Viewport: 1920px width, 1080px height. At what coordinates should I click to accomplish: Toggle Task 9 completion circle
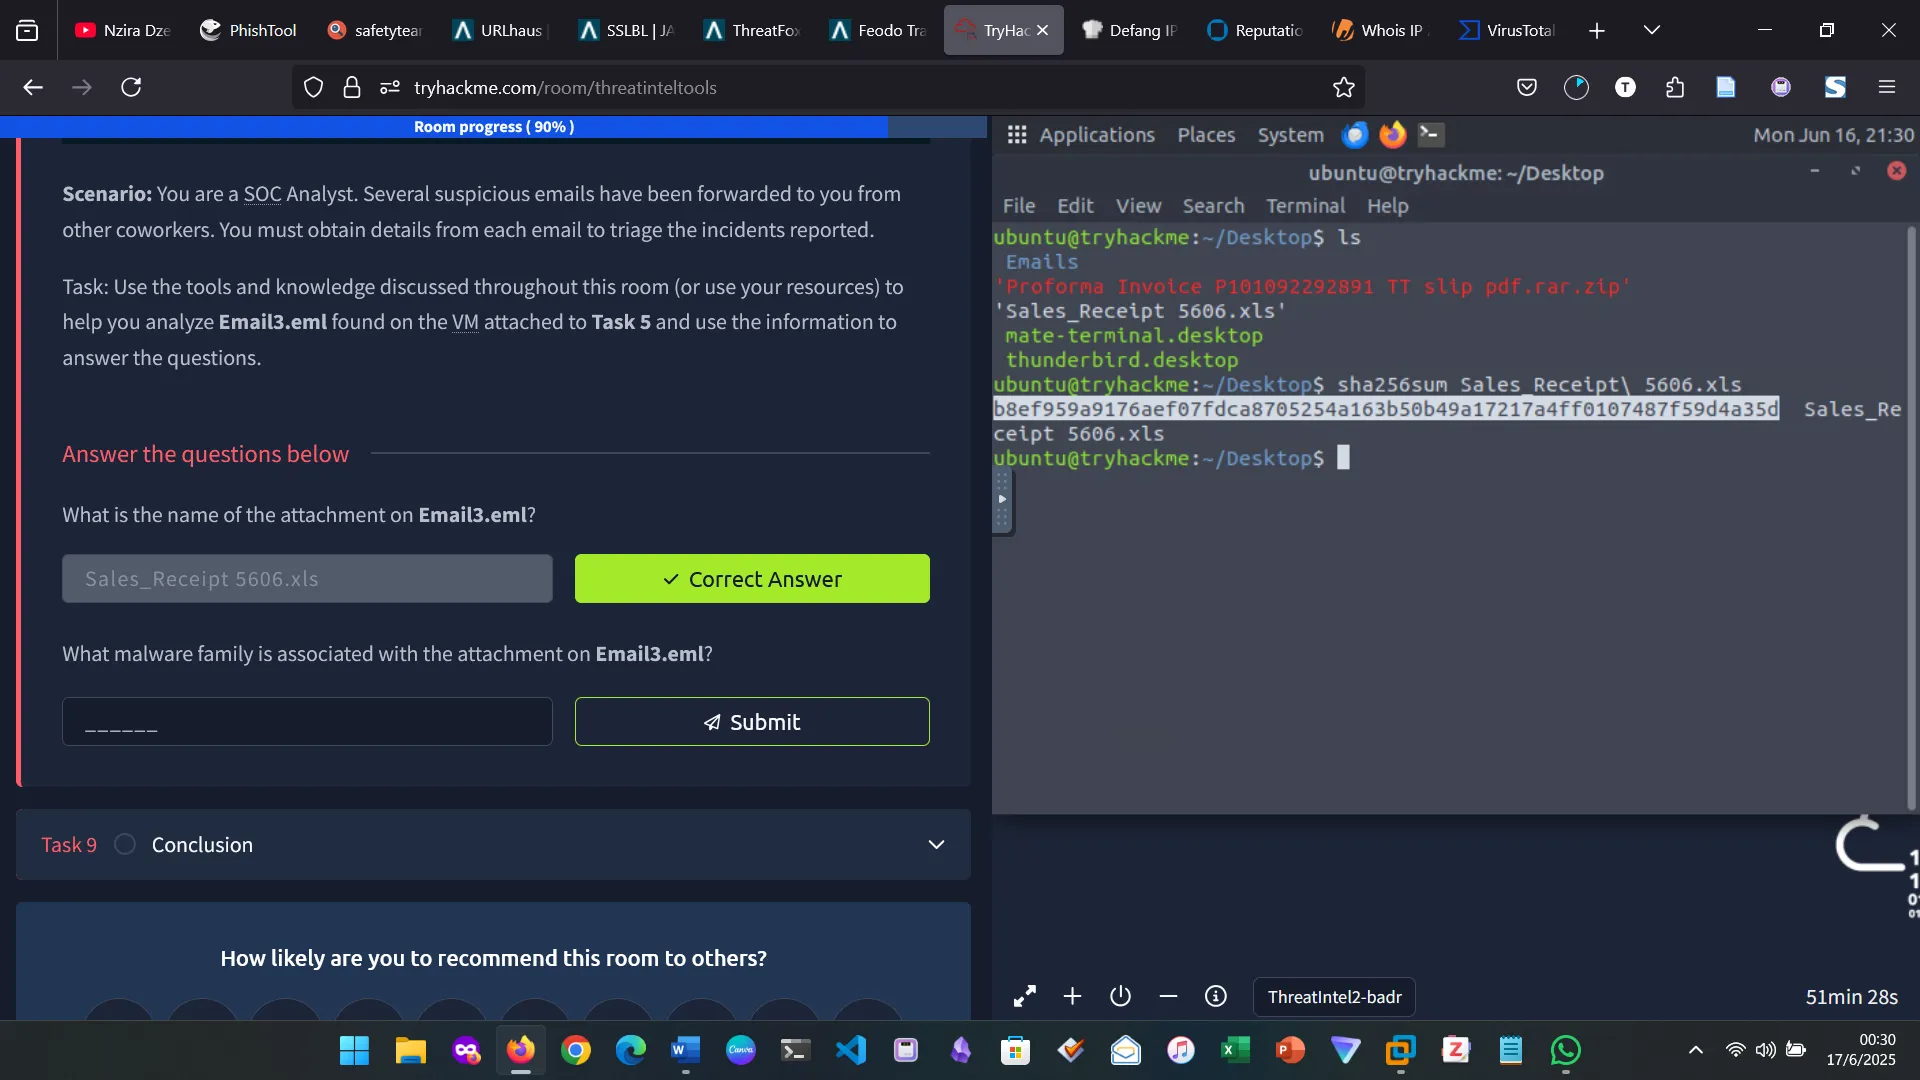pyautogui.click(x=125, y=844)
